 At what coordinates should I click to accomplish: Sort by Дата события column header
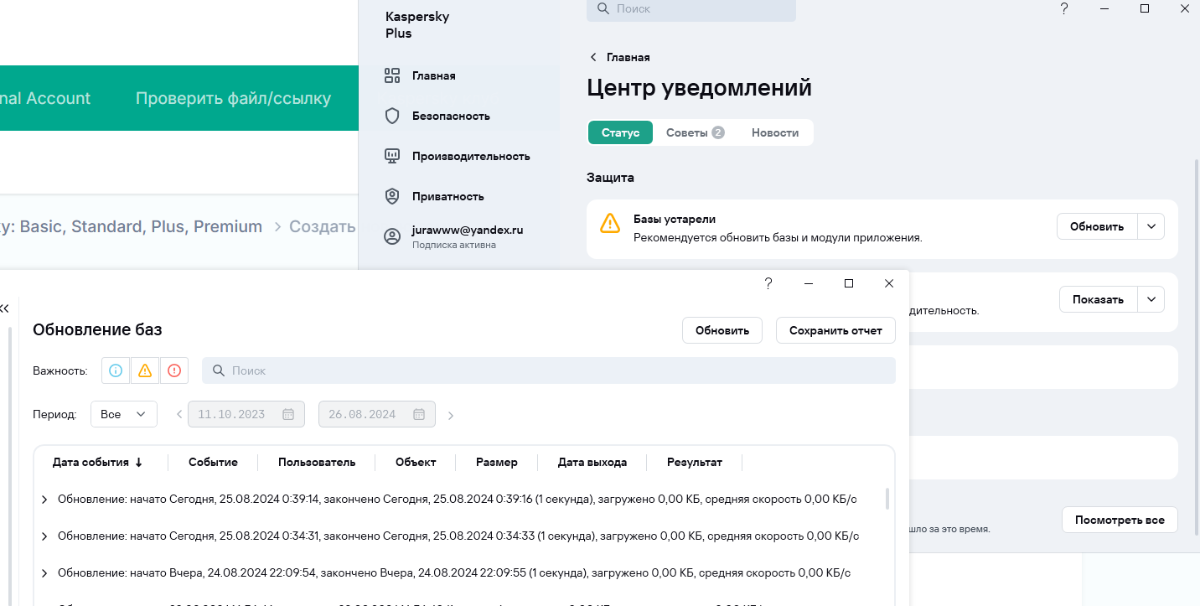(98, 463)
